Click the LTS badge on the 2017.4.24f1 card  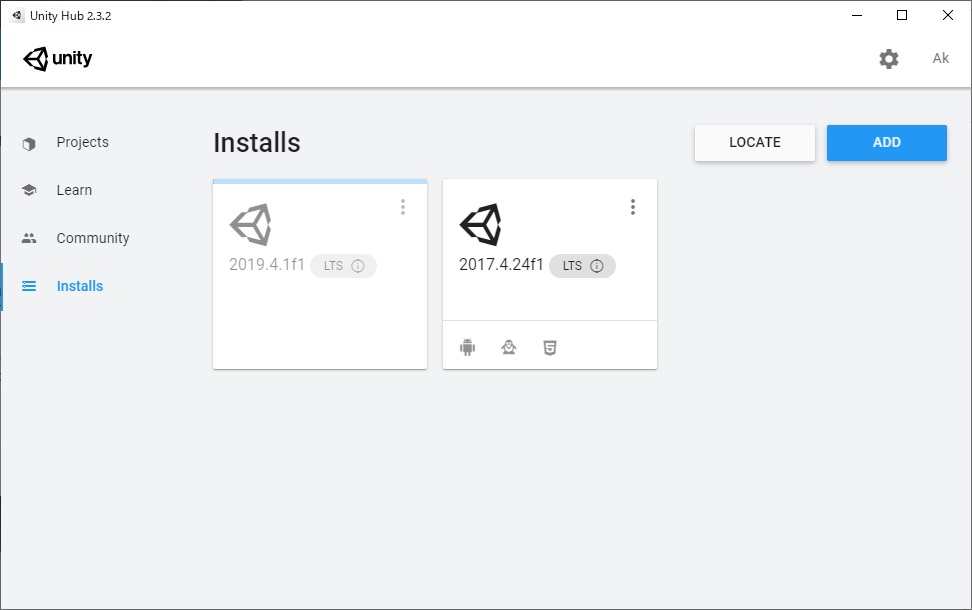coord(573,266)
